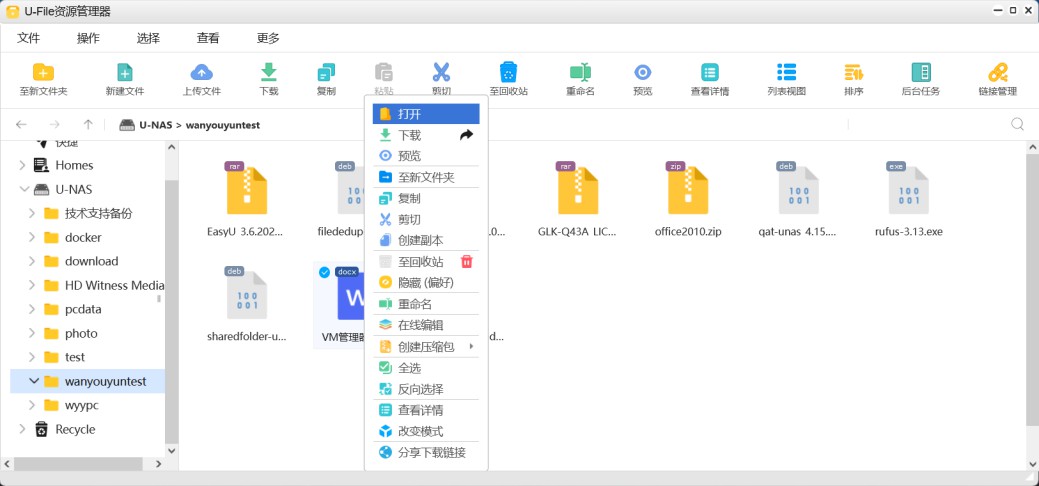This screenshot has width=1039, height=486.
Task: Go back with the left arrow
Action: click(x=21, y=125)
